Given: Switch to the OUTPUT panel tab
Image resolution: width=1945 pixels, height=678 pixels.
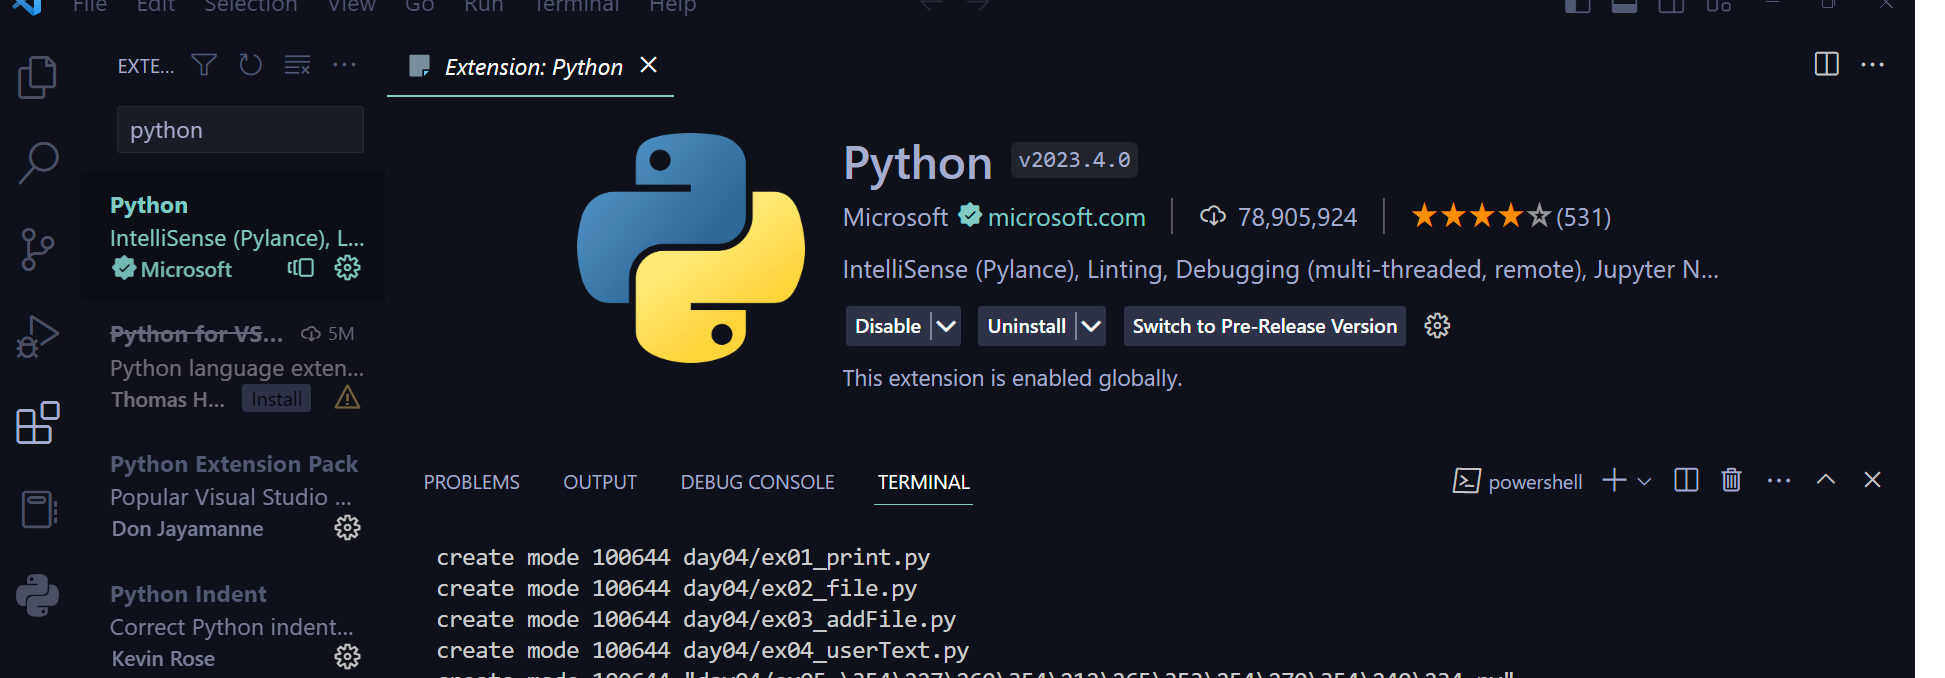Looking at the screenshot, I should (x=600, y=482).
